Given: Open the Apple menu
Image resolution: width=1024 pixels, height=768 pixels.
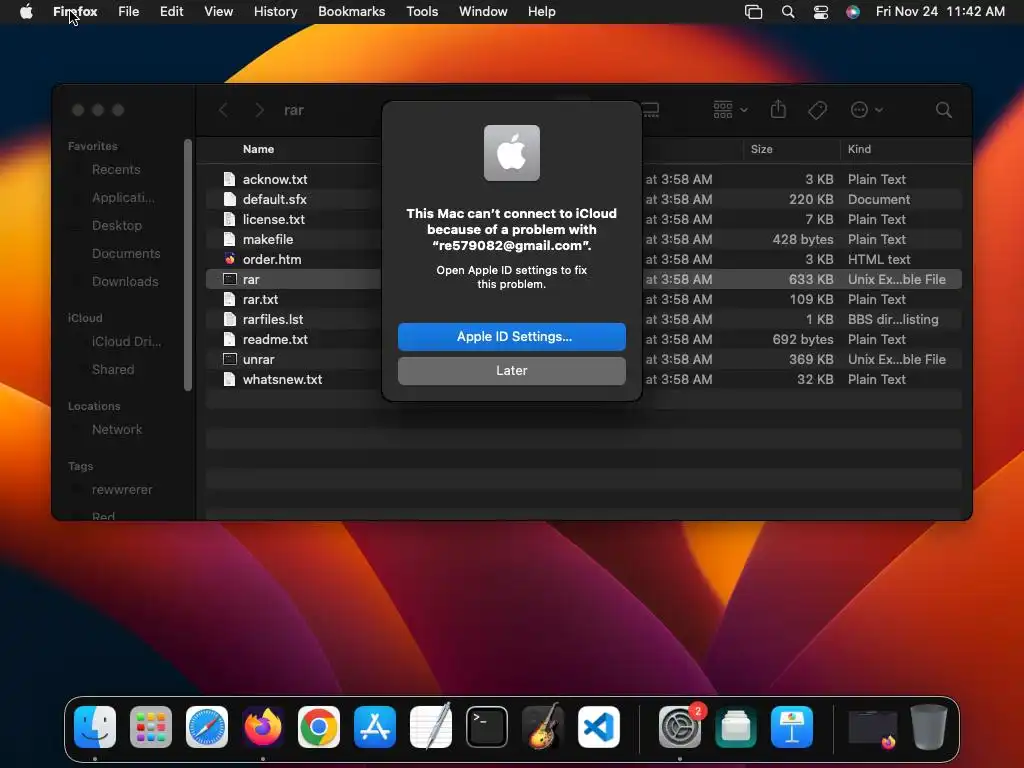Looking at the screenshot, I should click(26, 11).
